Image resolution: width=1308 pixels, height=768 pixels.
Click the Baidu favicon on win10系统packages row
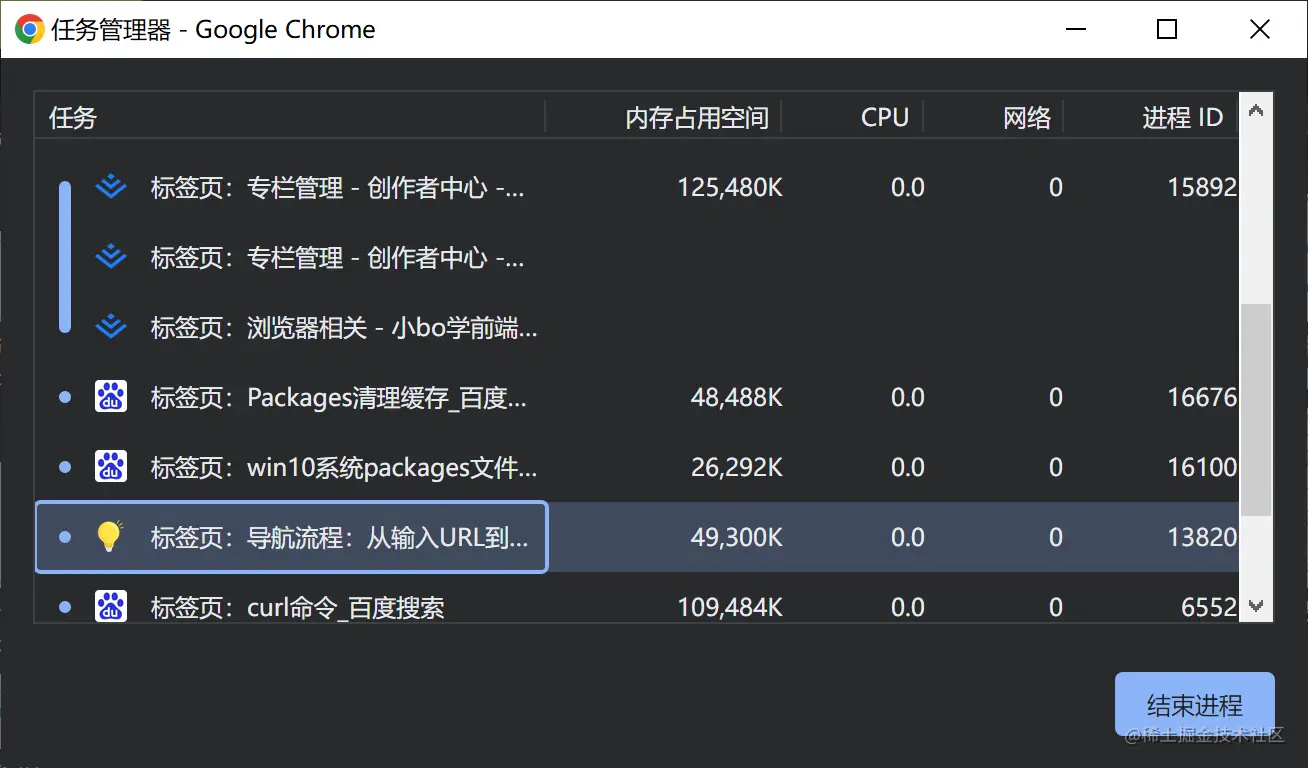pos(111,467)
